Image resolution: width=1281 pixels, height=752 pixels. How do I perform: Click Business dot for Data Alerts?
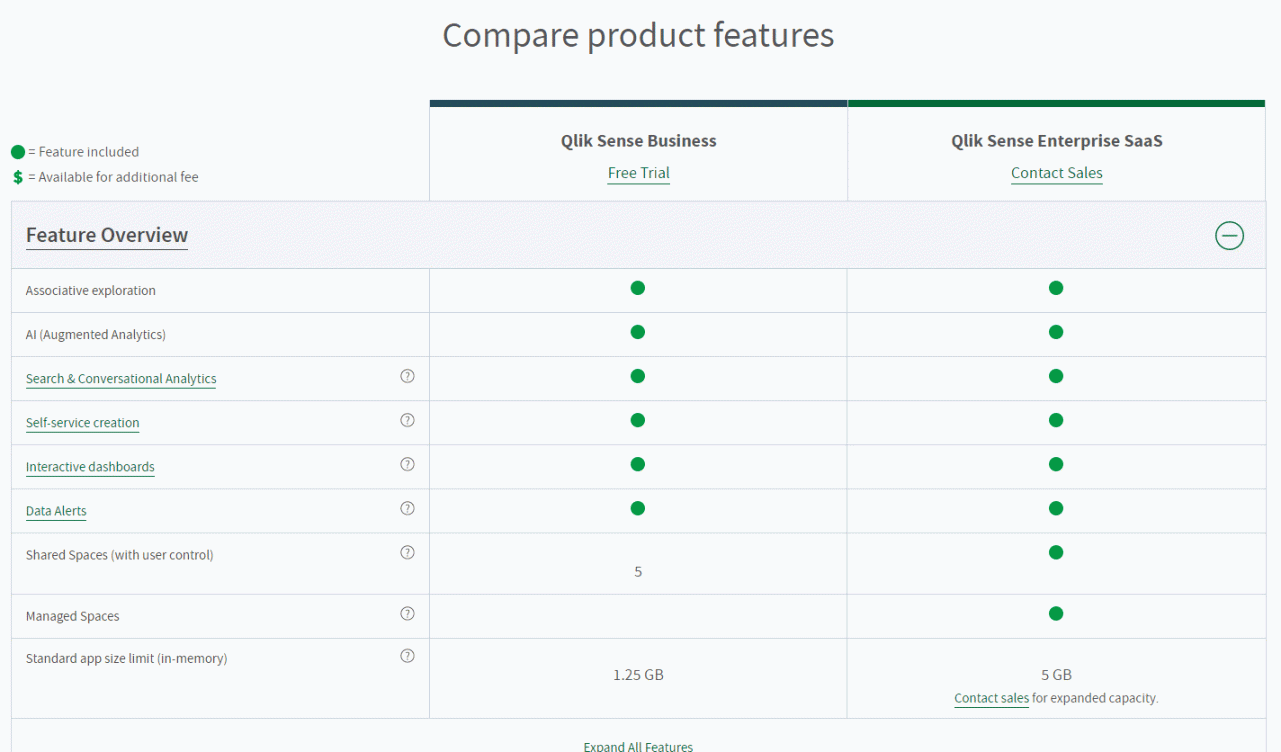[638, 508]
